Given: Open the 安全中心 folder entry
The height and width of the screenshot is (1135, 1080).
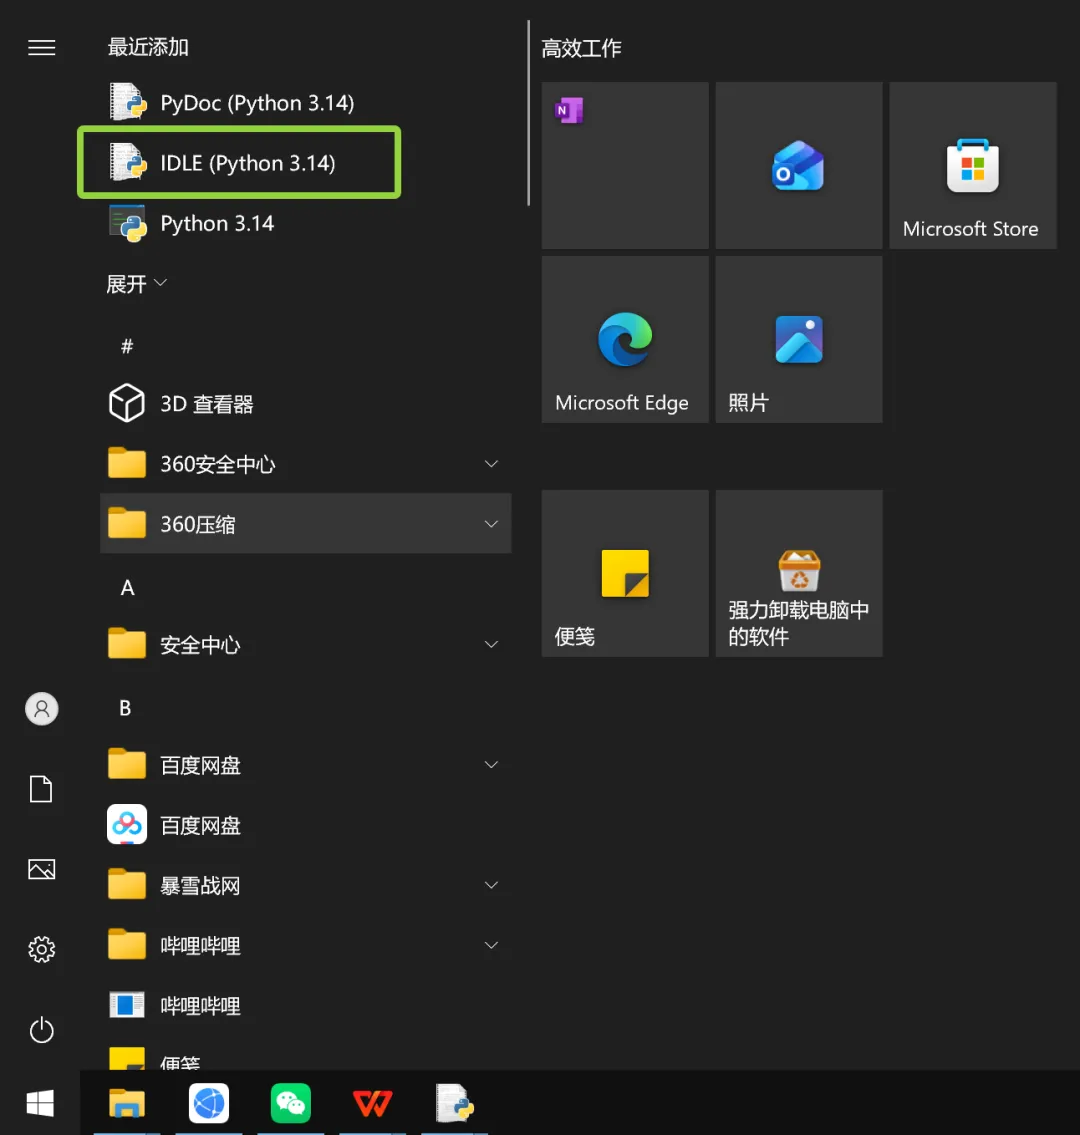Looking at the screenshot, I should tap(305, 644).
